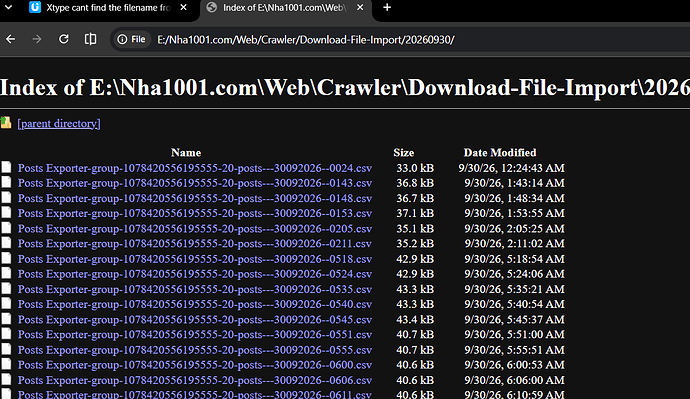
Task: Open the posts file ending 0153.csv
Action: click(195, 213)
